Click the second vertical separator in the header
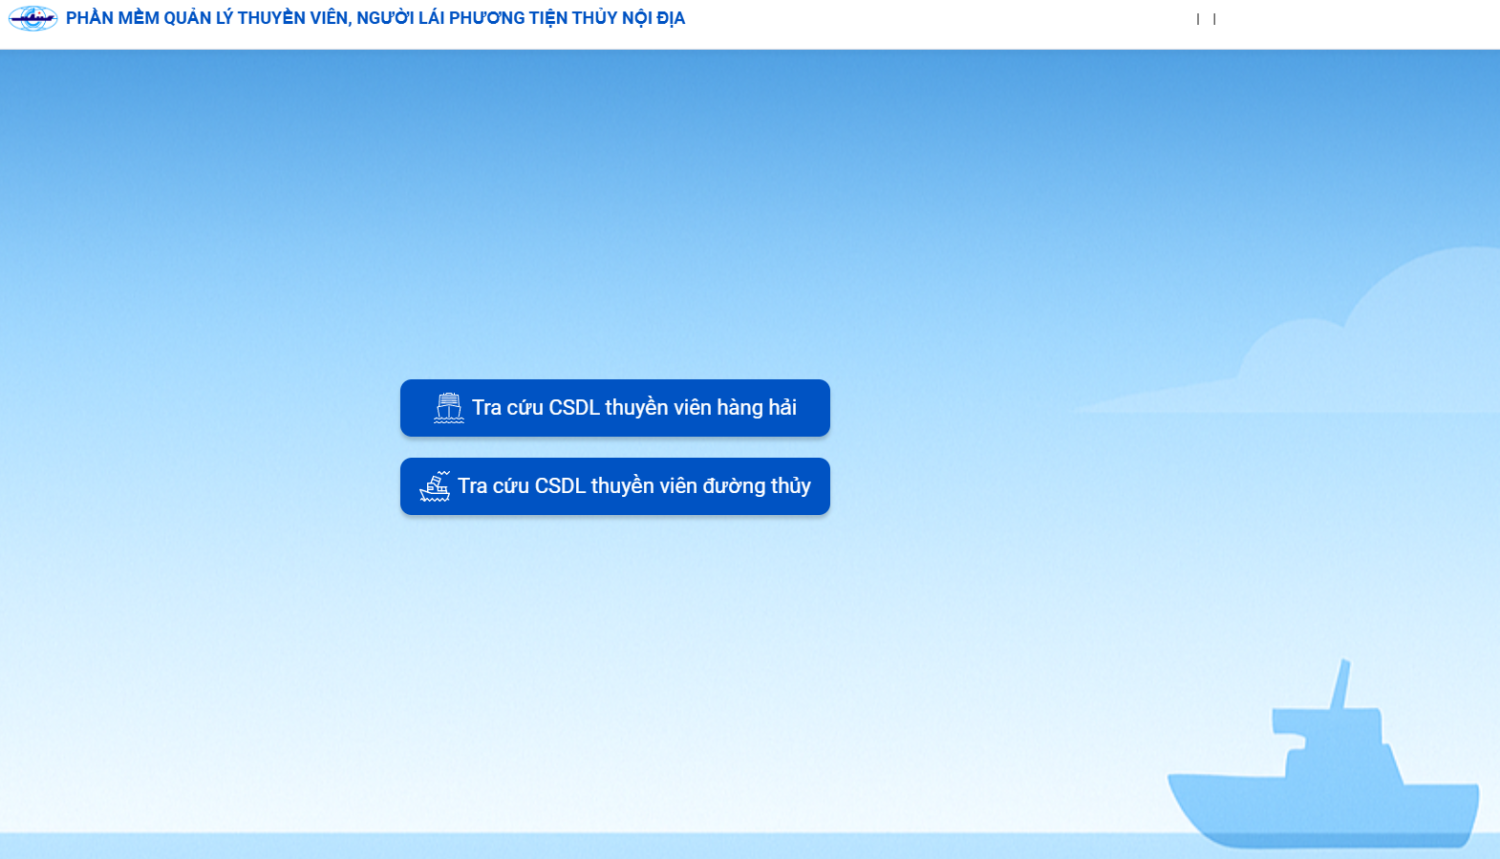Viewport: 1500px width, 859px height. pyautogui.click(x=1214, y=19)
